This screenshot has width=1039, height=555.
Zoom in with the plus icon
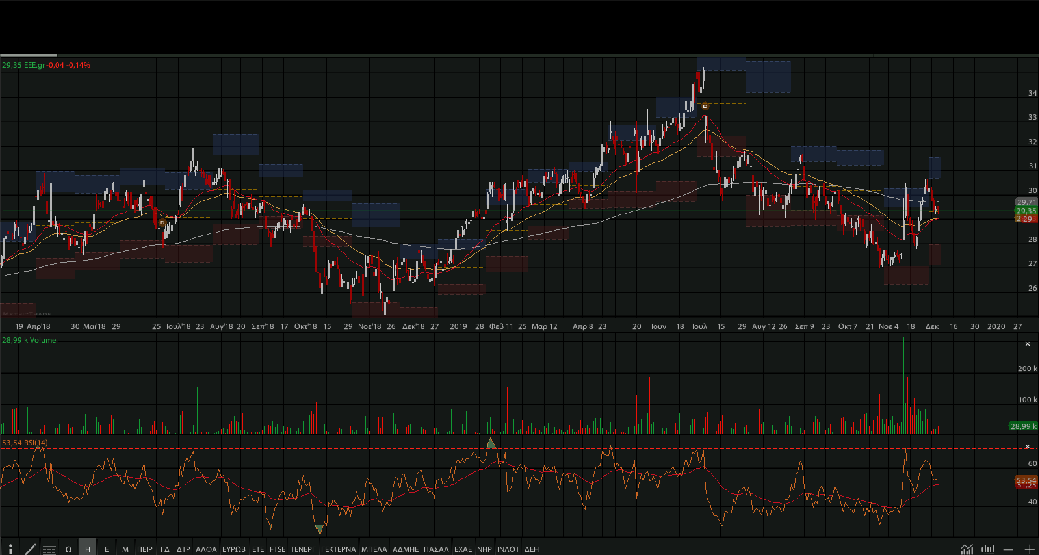pyautogui.click(x=1028, y=549)
